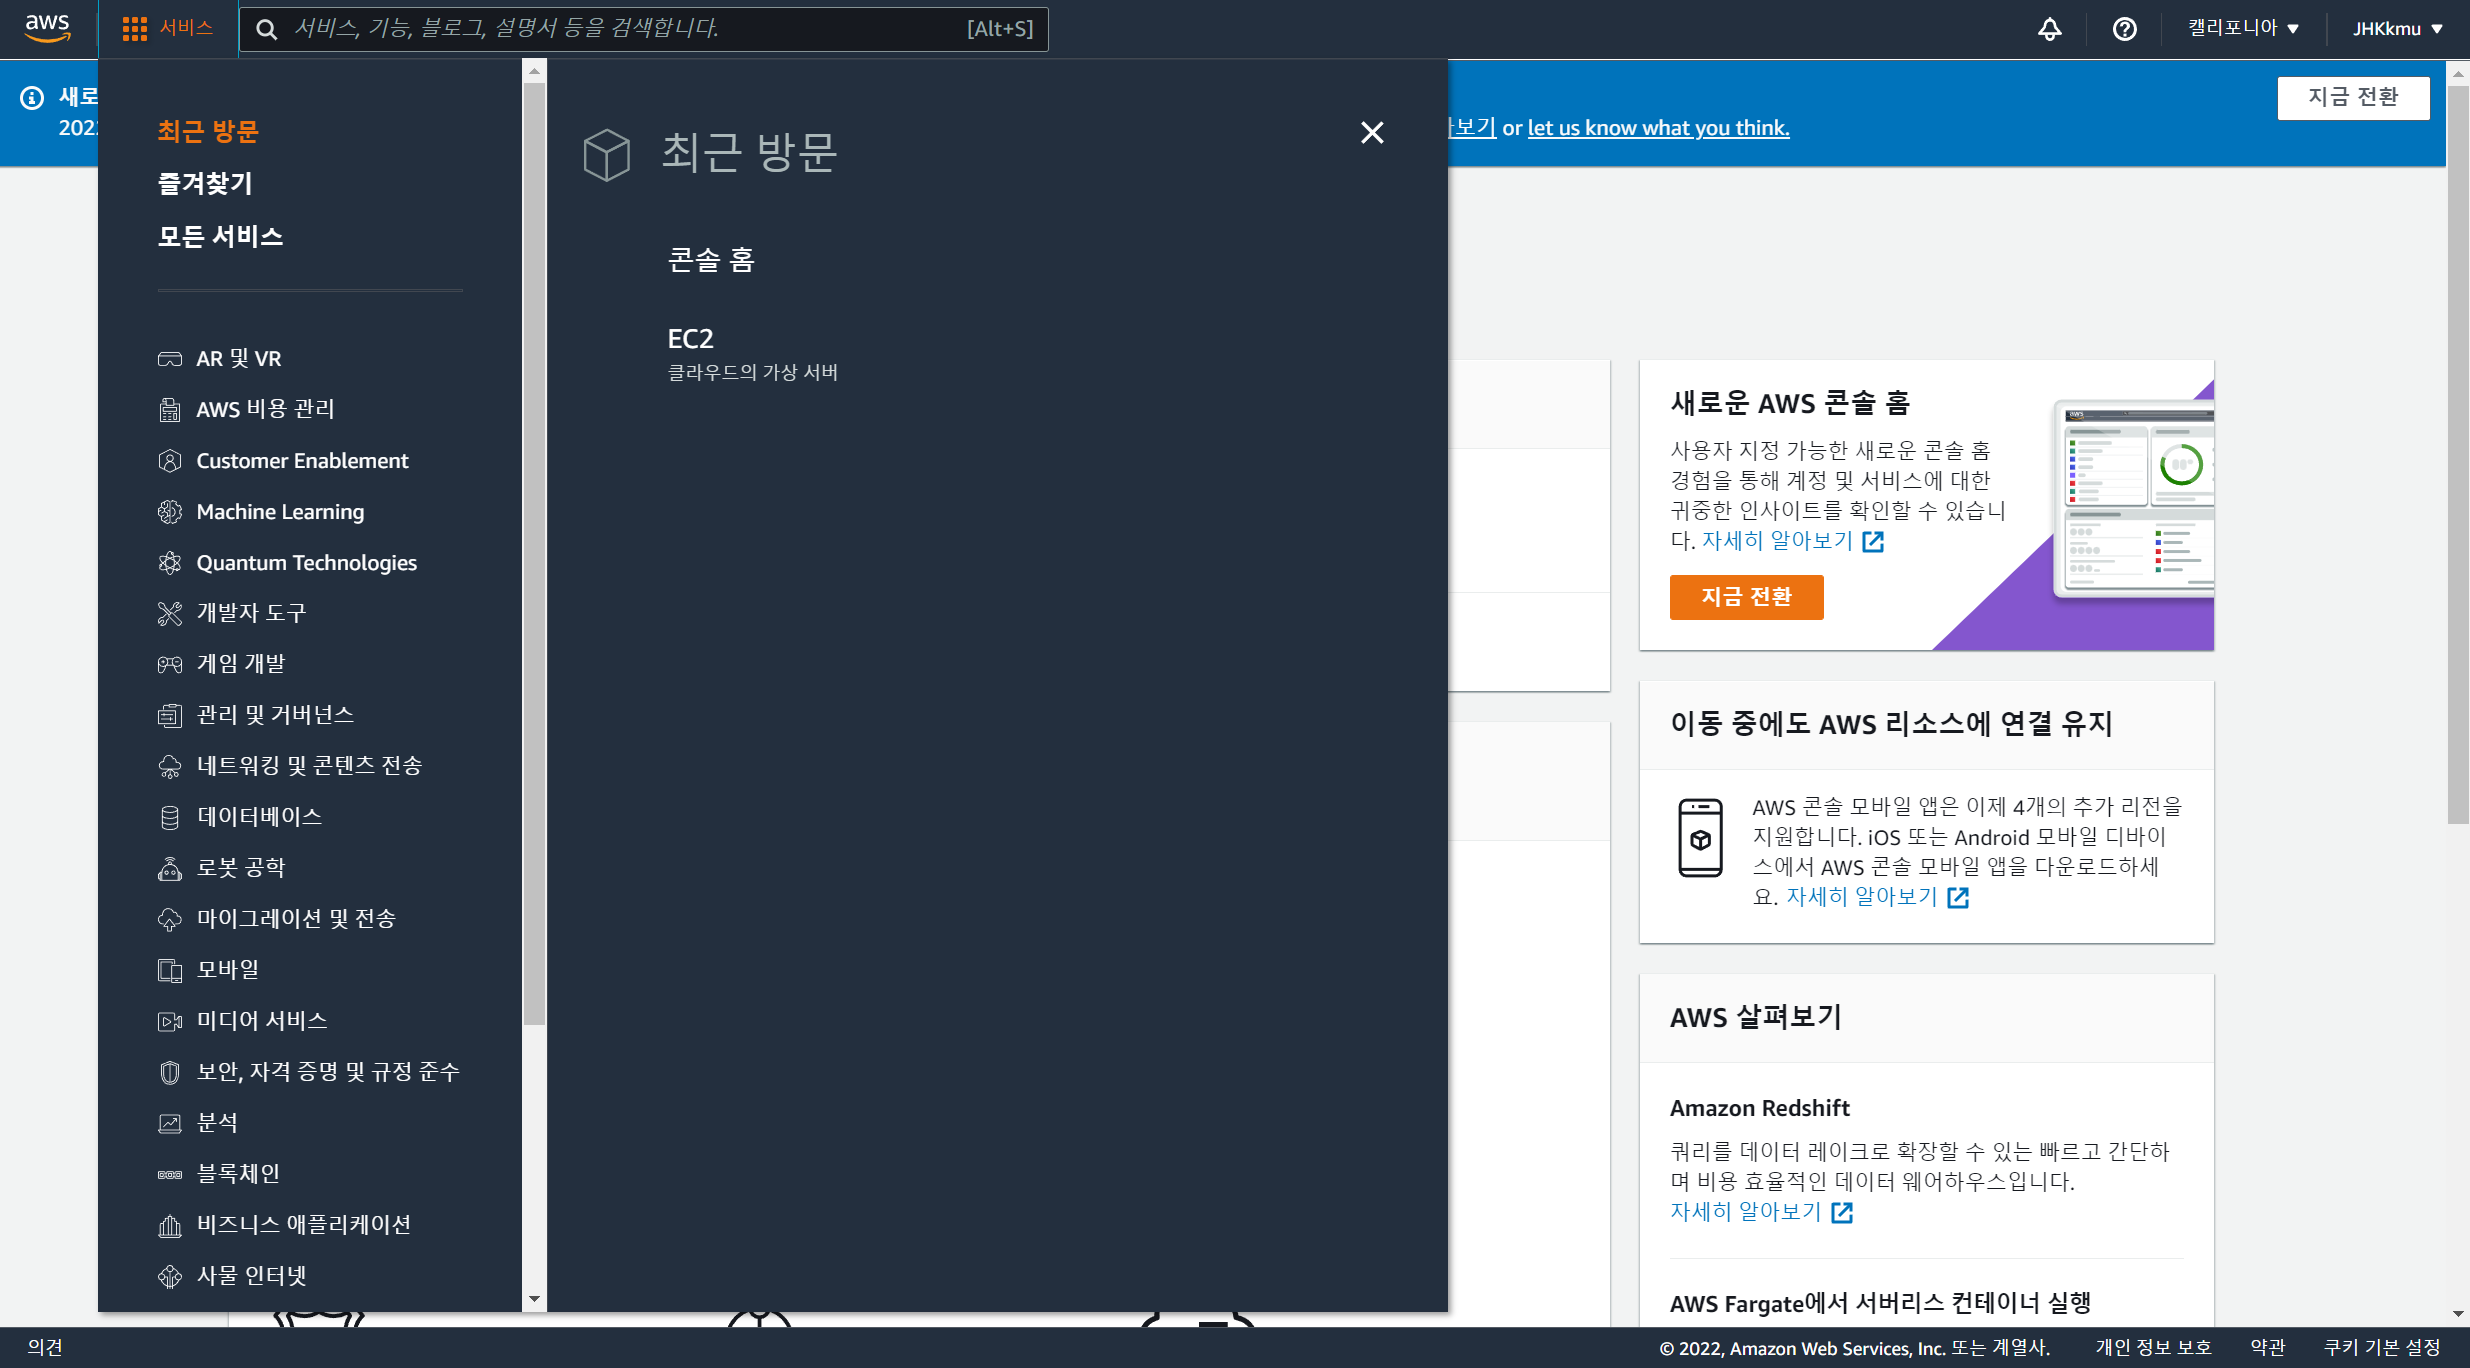The width and height of the screenshot is (2470, 1368).
Task: Click the Machine Learning category icon
Action: pos(170,512)
